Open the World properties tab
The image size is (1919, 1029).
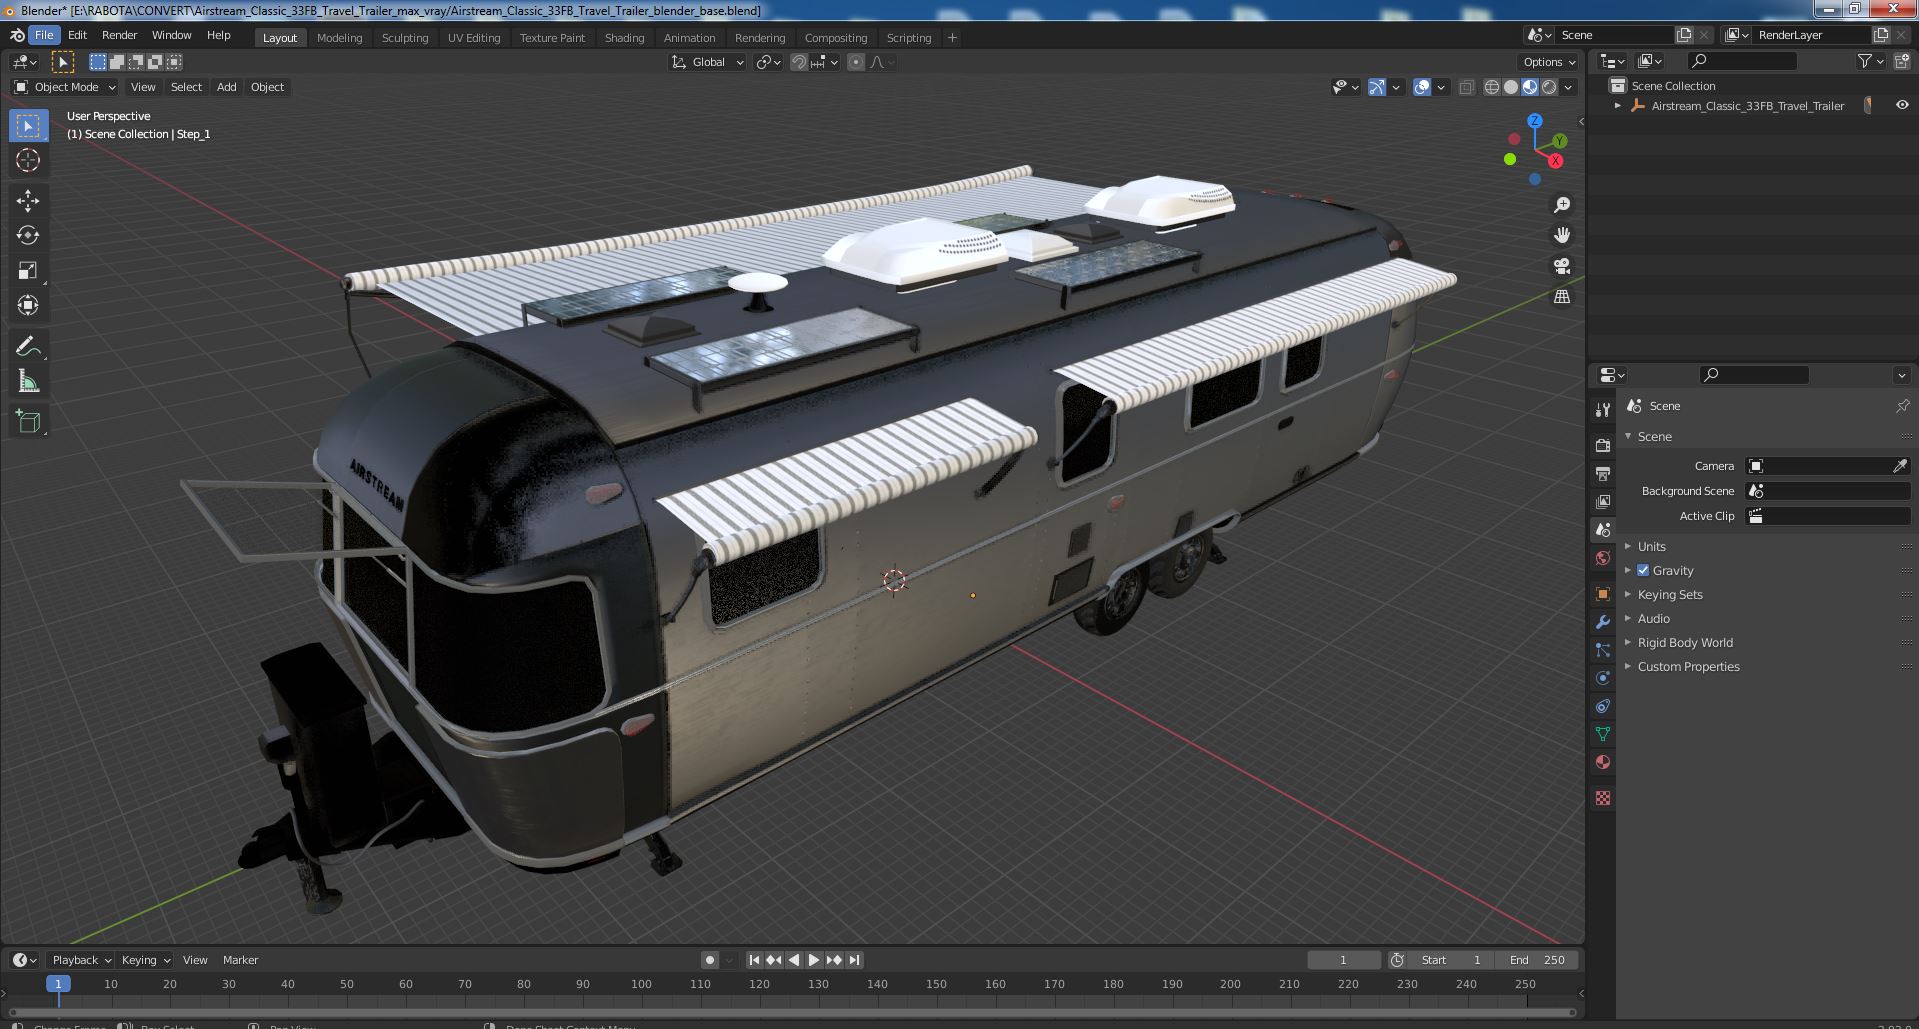pos(1603,558)
